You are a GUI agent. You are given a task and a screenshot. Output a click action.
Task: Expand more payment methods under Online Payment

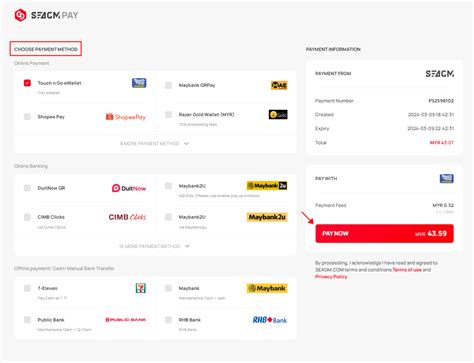tap(154, 144)
